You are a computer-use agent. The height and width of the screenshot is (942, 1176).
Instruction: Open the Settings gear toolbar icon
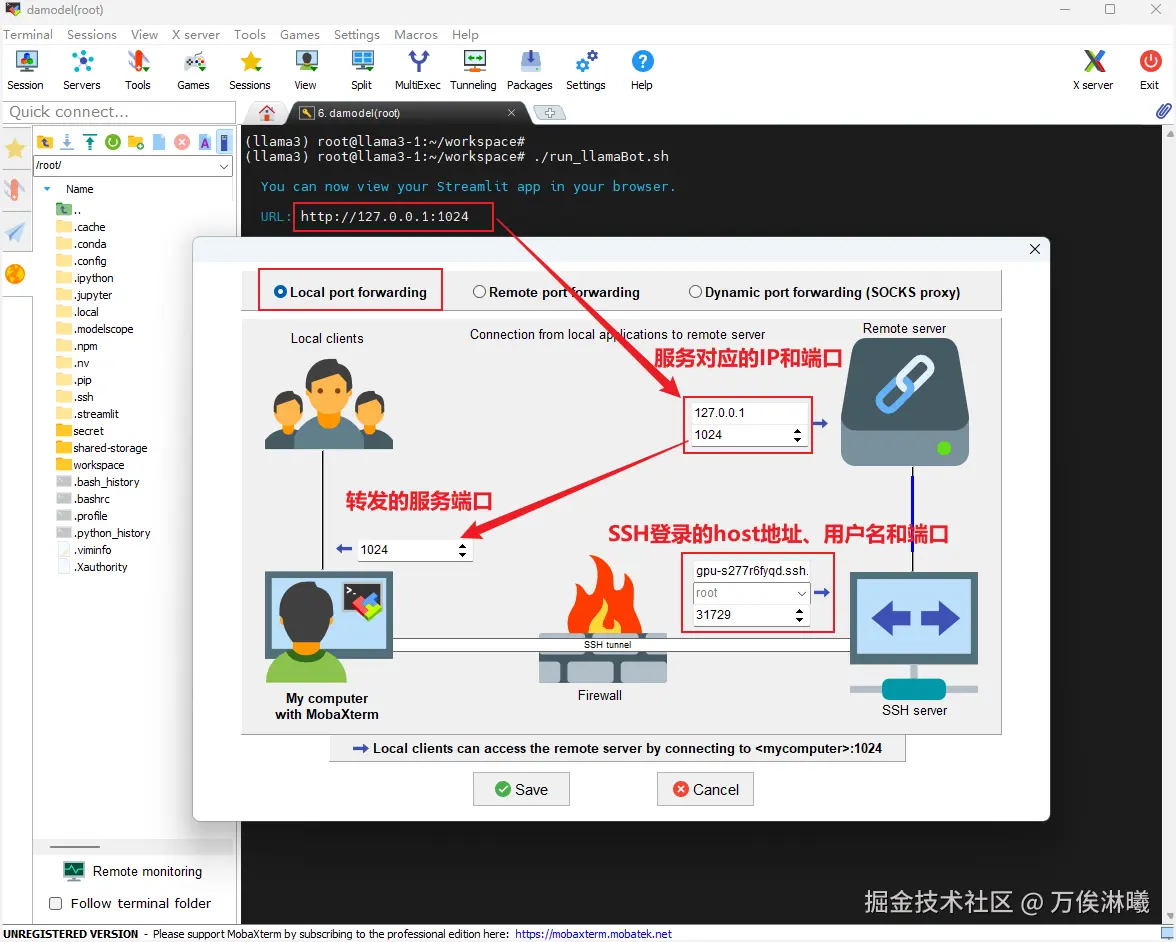coord(586,70)
